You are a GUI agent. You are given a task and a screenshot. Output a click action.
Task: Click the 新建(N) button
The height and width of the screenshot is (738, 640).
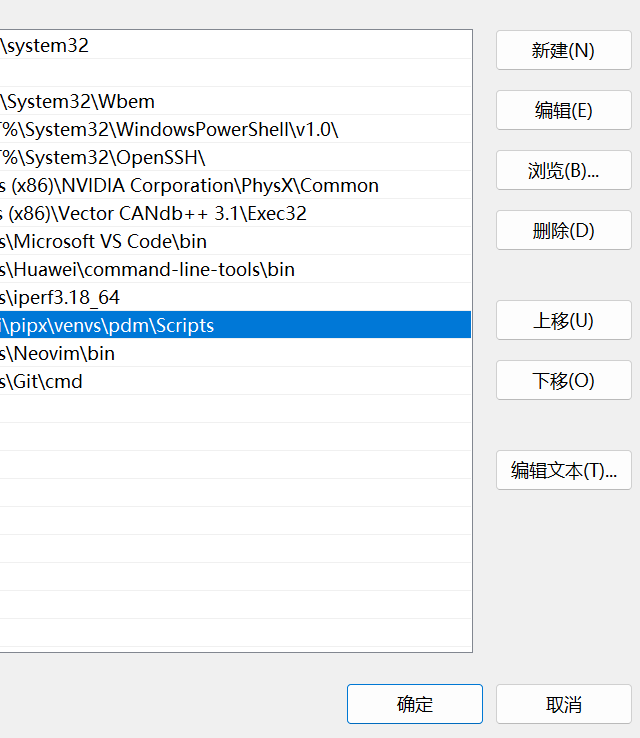pos(563,50)
